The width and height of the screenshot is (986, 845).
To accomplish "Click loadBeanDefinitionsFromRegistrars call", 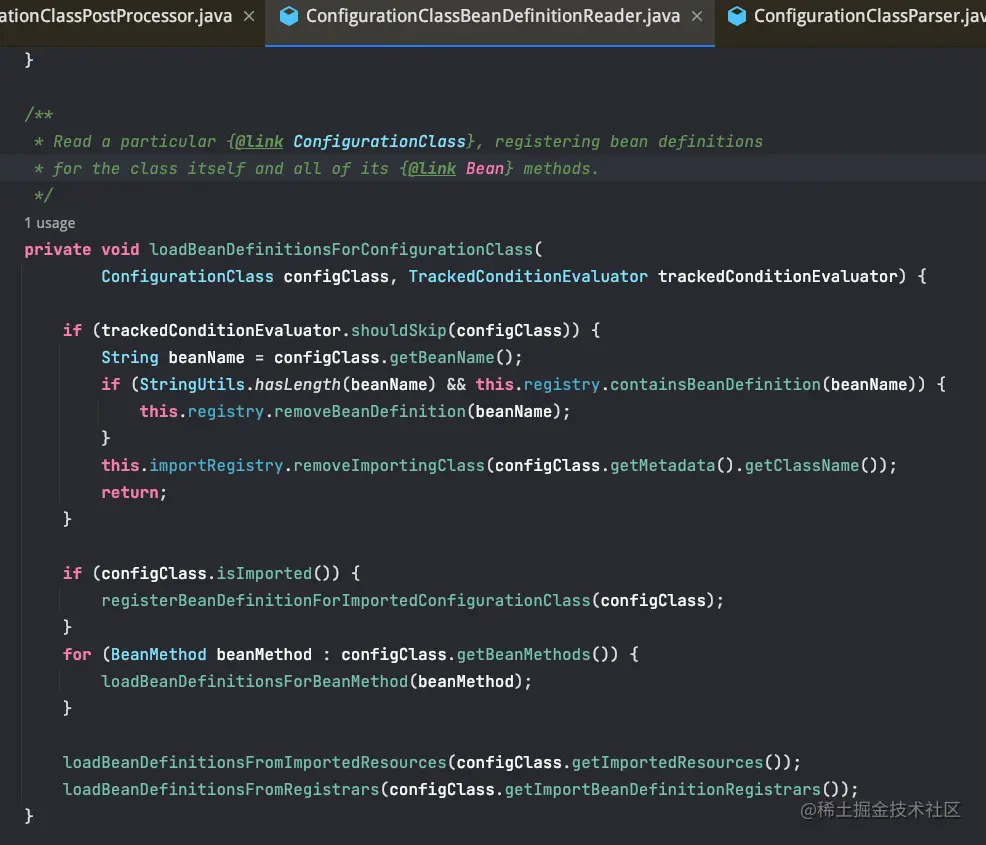I will (221, 790).
